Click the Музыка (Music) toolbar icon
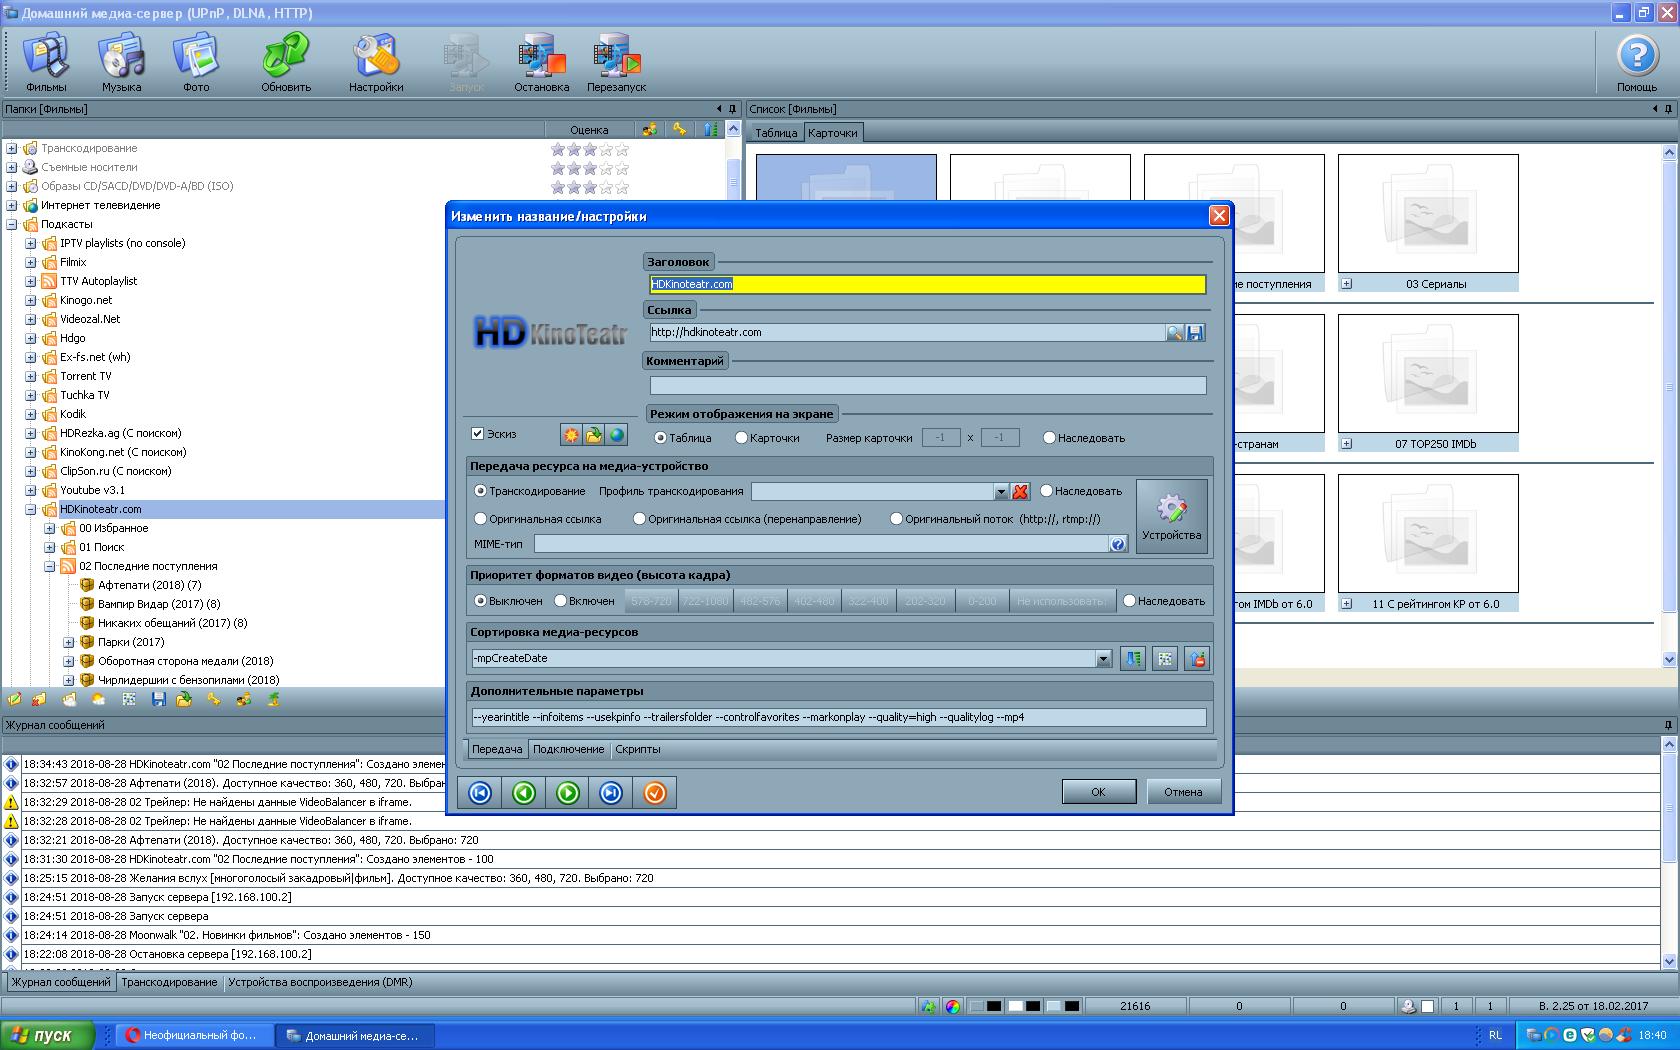The image size is (1680, 1050). click(x=121, y=60)
